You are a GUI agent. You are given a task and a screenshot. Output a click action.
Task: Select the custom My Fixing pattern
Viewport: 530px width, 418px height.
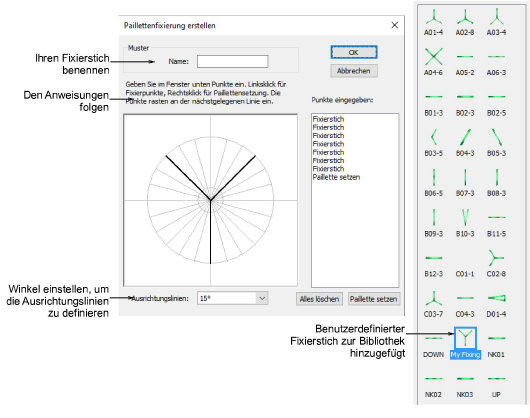pos(465,343)
